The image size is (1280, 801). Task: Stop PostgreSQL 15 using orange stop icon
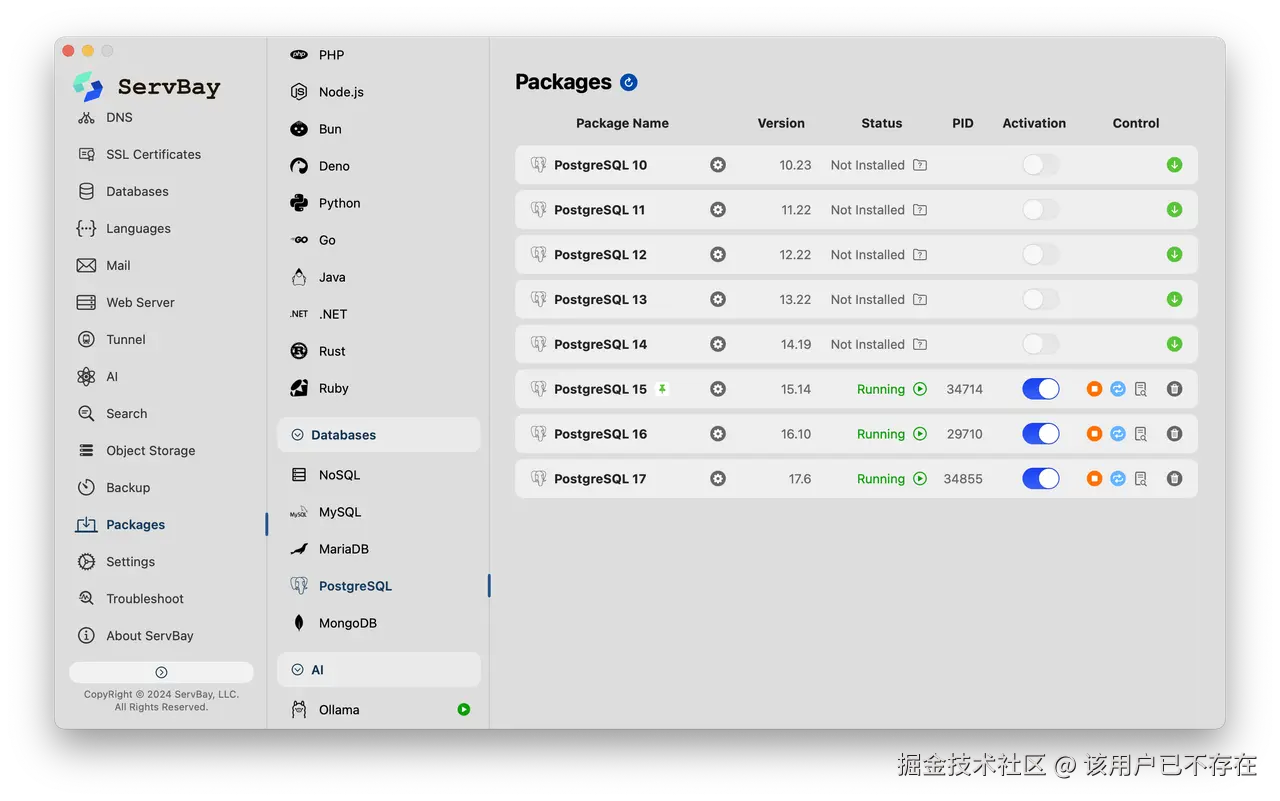coord(1094,389)
